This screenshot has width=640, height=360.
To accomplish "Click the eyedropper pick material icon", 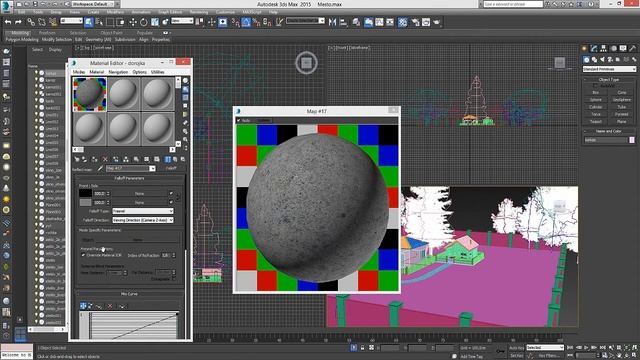I will click(100, 168).
